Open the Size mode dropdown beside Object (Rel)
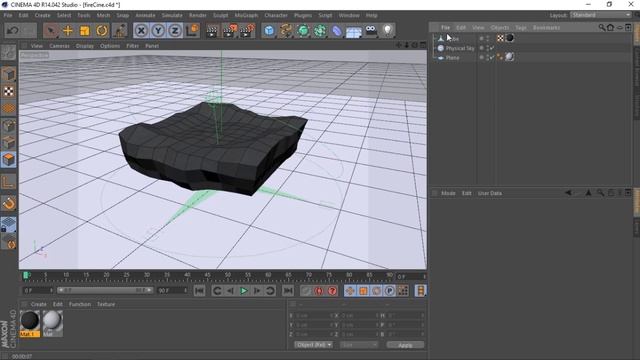Screen dimensions: 640x360 pyautogui.click(x=358, y=345)
